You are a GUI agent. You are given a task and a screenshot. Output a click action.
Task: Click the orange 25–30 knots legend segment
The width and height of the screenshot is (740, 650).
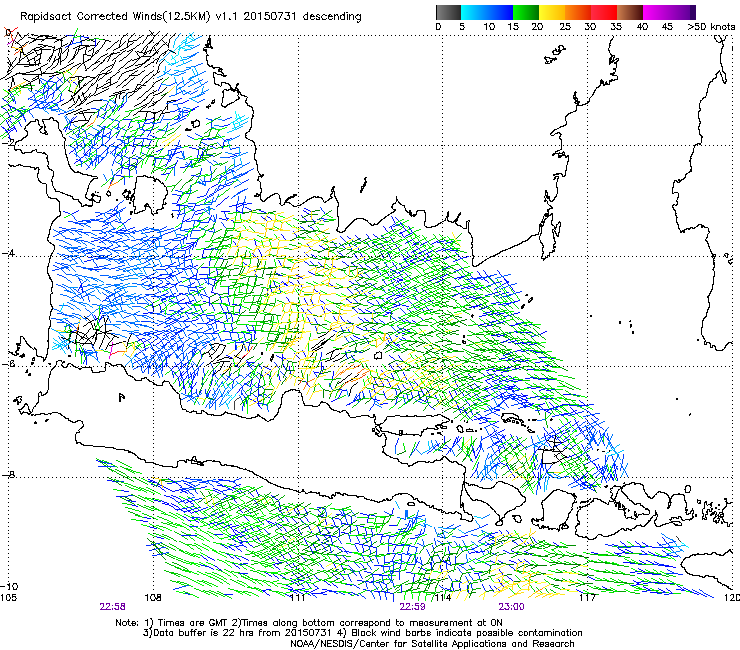tap(578, 12)
